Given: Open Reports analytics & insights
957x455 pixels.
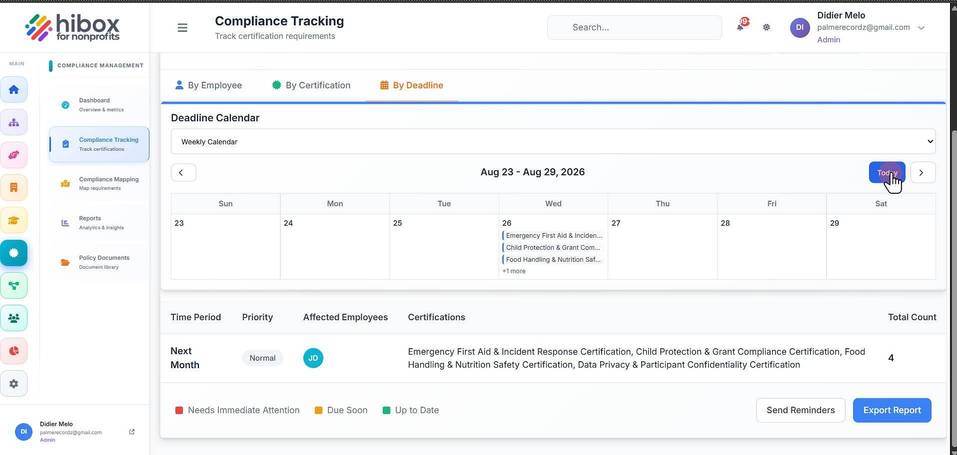Looking at the screenshot, I should (99, 222).
